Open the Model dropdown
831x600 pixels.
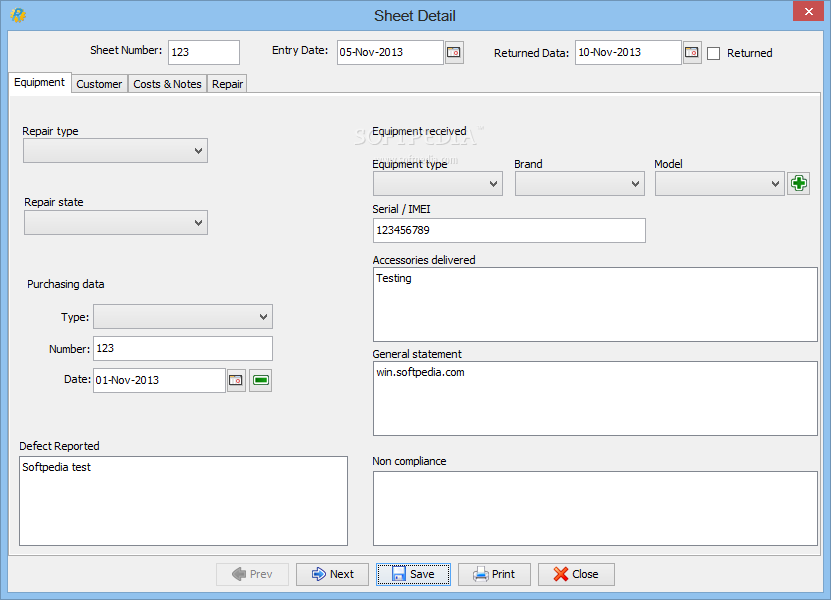(x=720, y=184)
